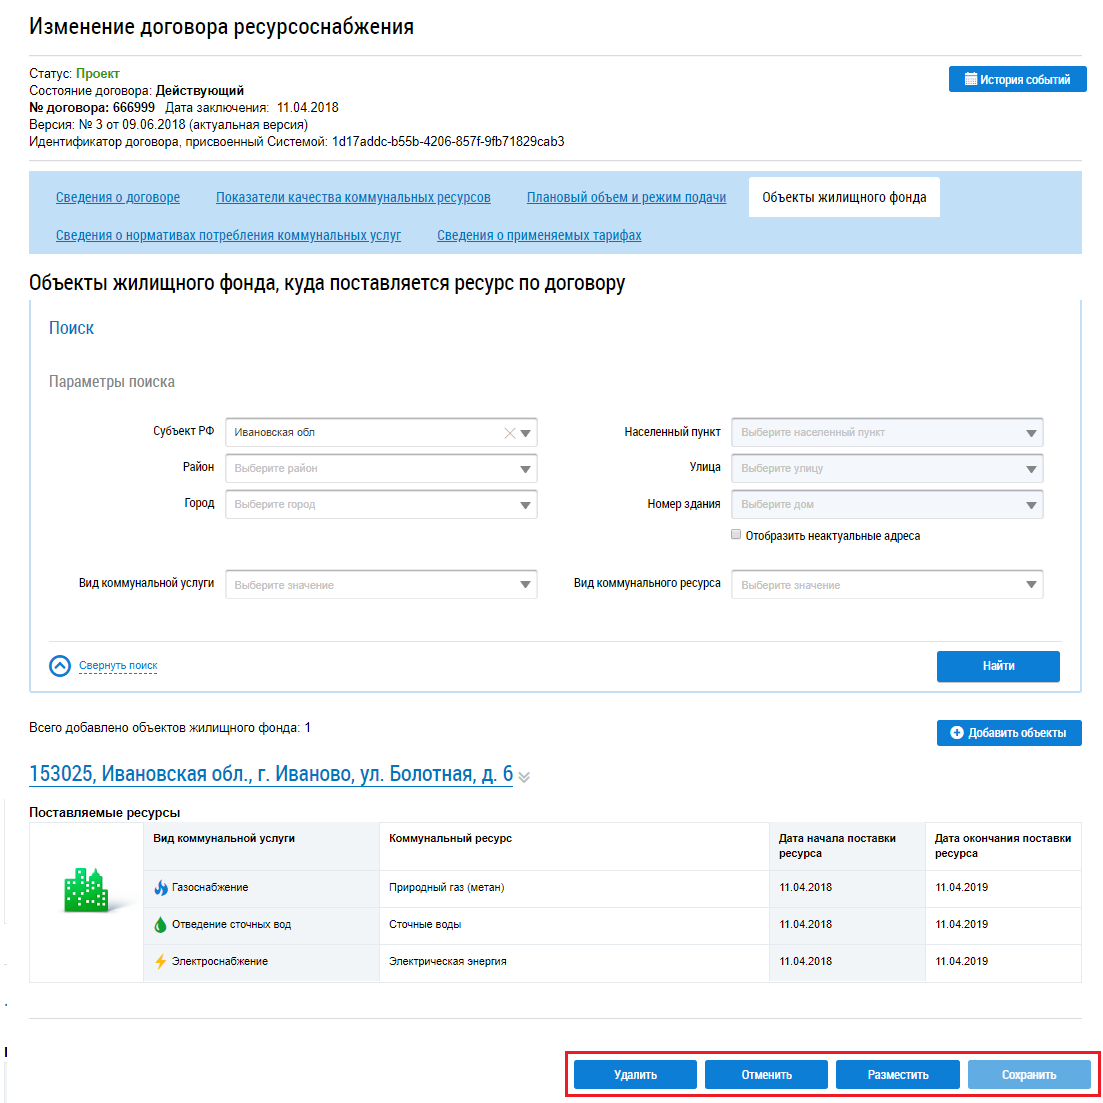Viewport: 1103px width, 1103px height.
Task: Click the Удалить button
Action: click(635, 1075)
